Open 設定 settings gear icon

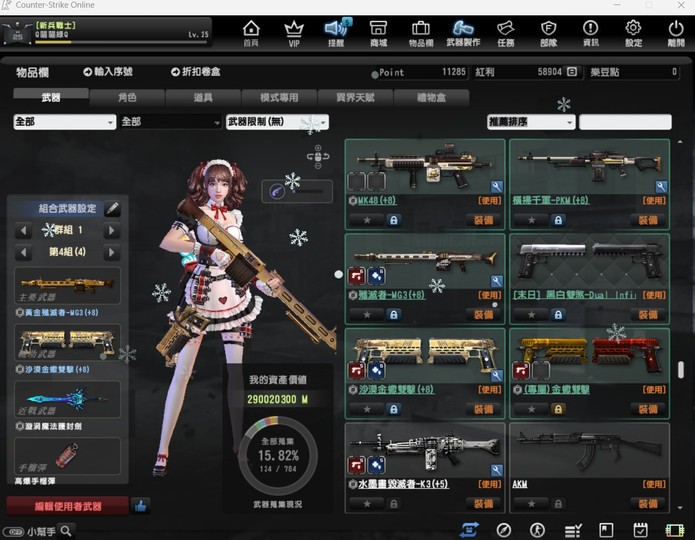(633, 33)
